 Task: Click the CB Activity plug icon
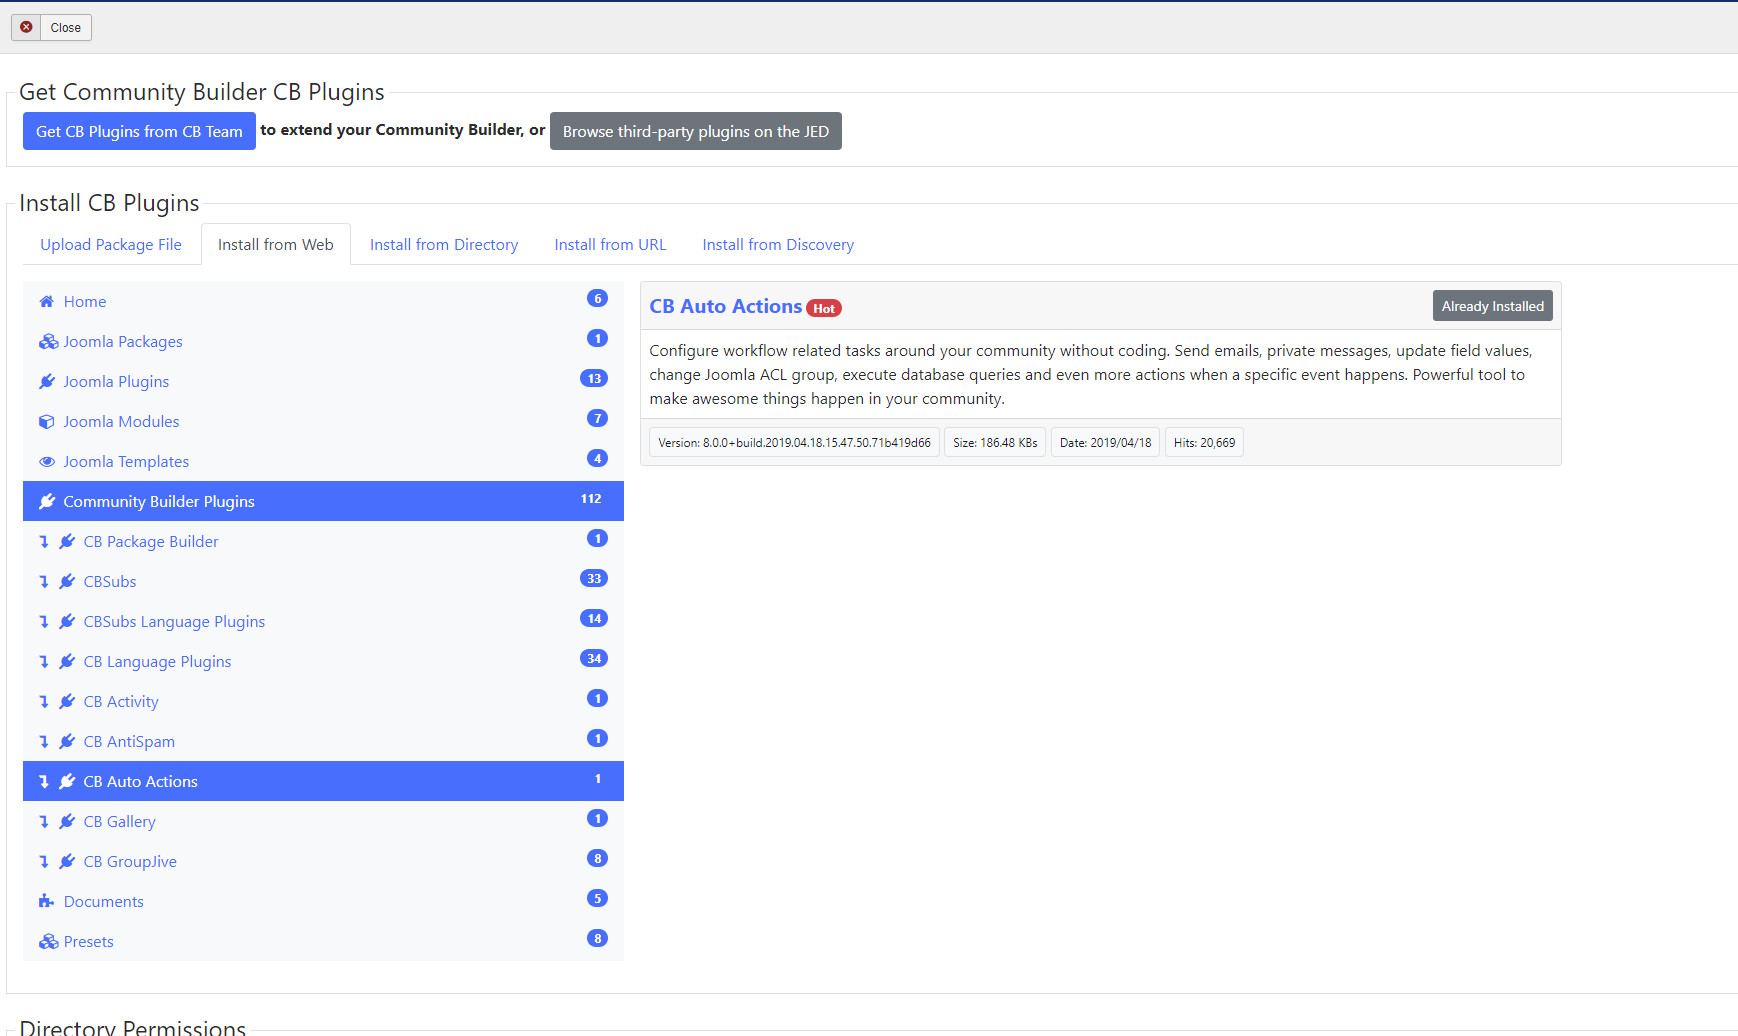click(67, 701)
